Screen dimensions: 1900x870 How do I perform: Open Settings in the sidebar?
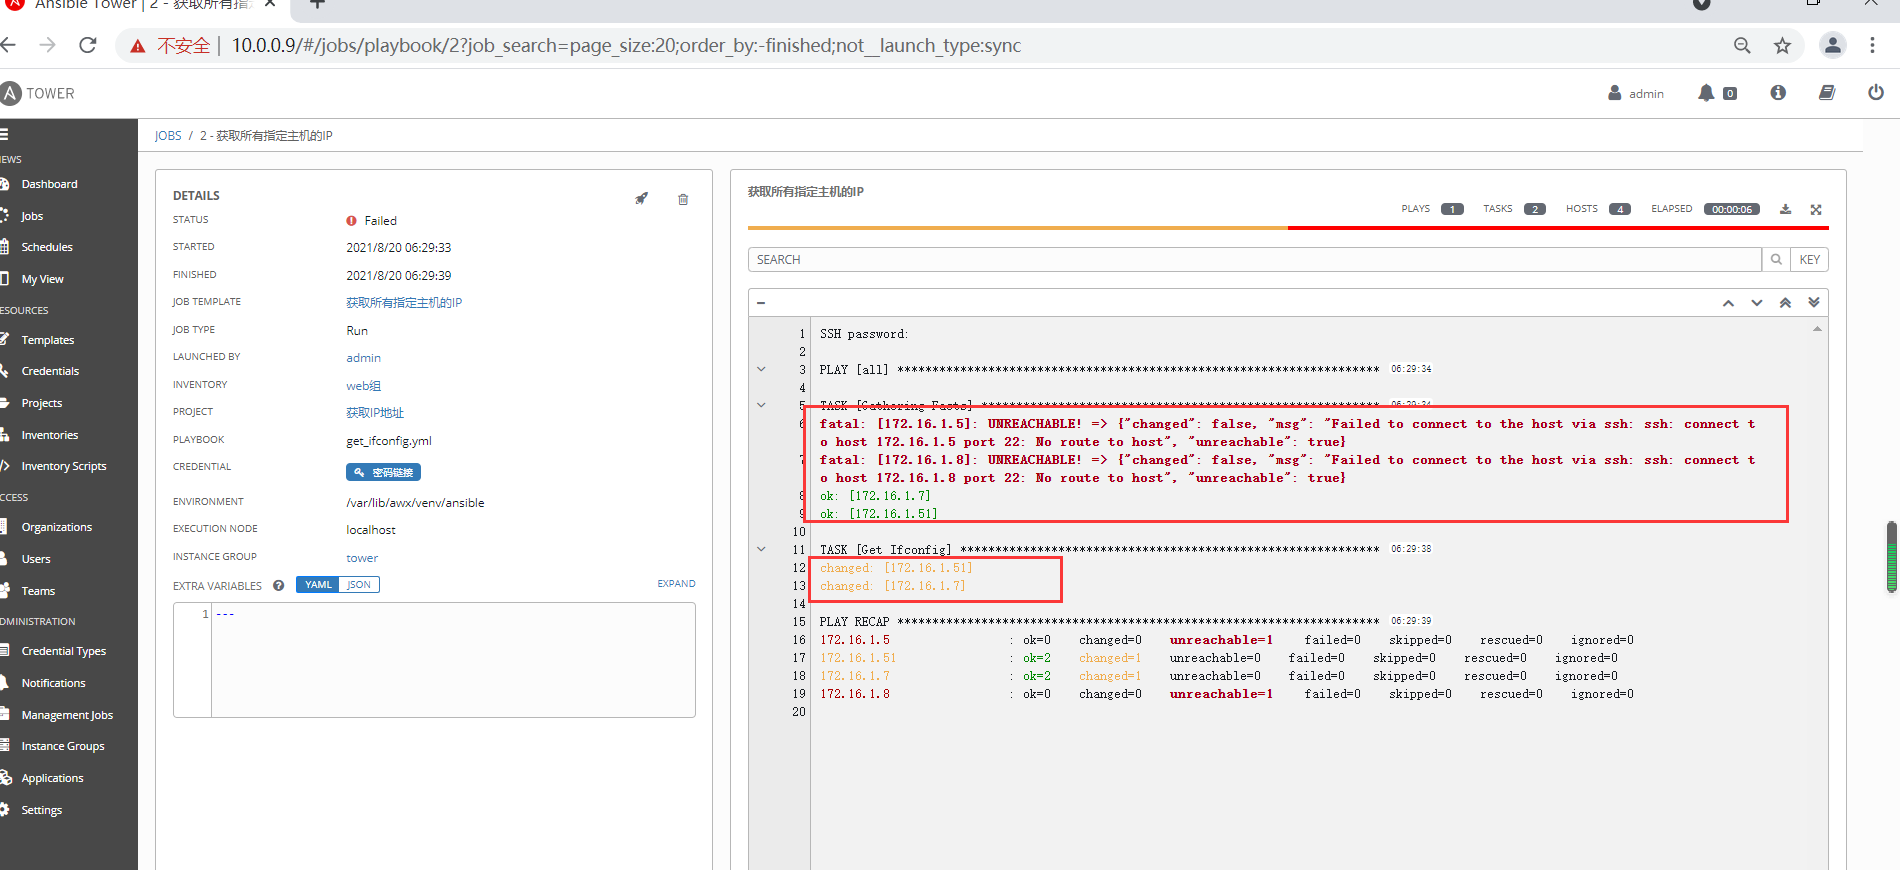tap(42, 810)
